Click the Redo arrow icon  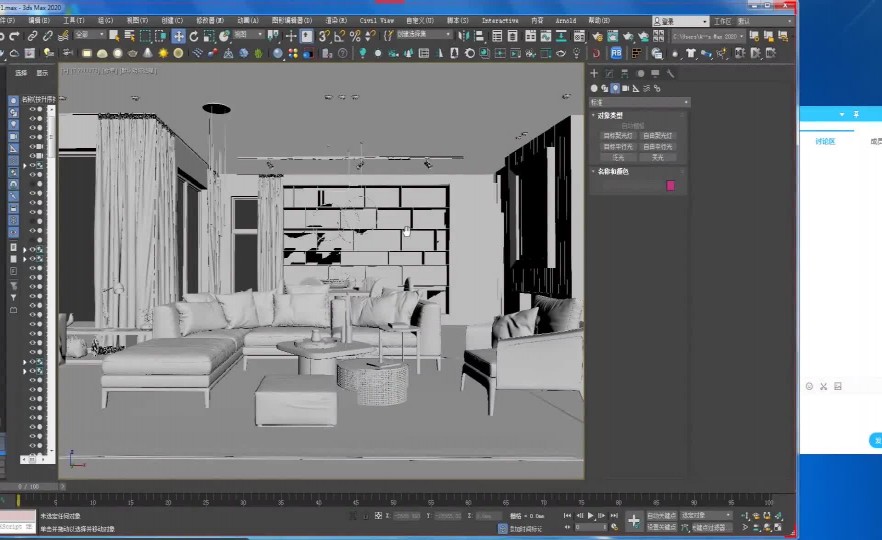[15, 37]
